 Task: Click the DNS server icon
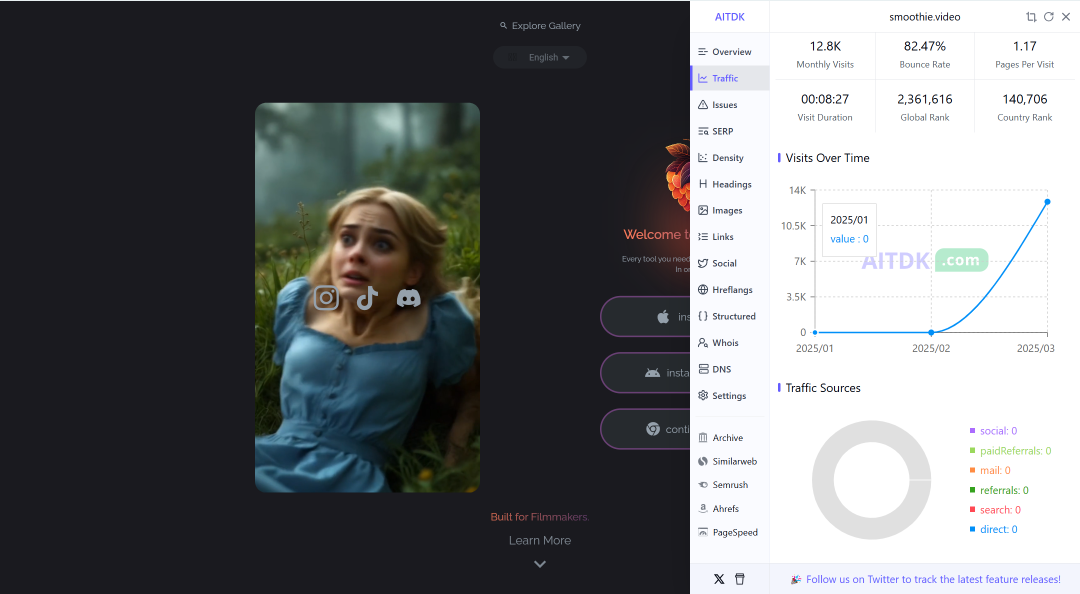pos(703,369)
